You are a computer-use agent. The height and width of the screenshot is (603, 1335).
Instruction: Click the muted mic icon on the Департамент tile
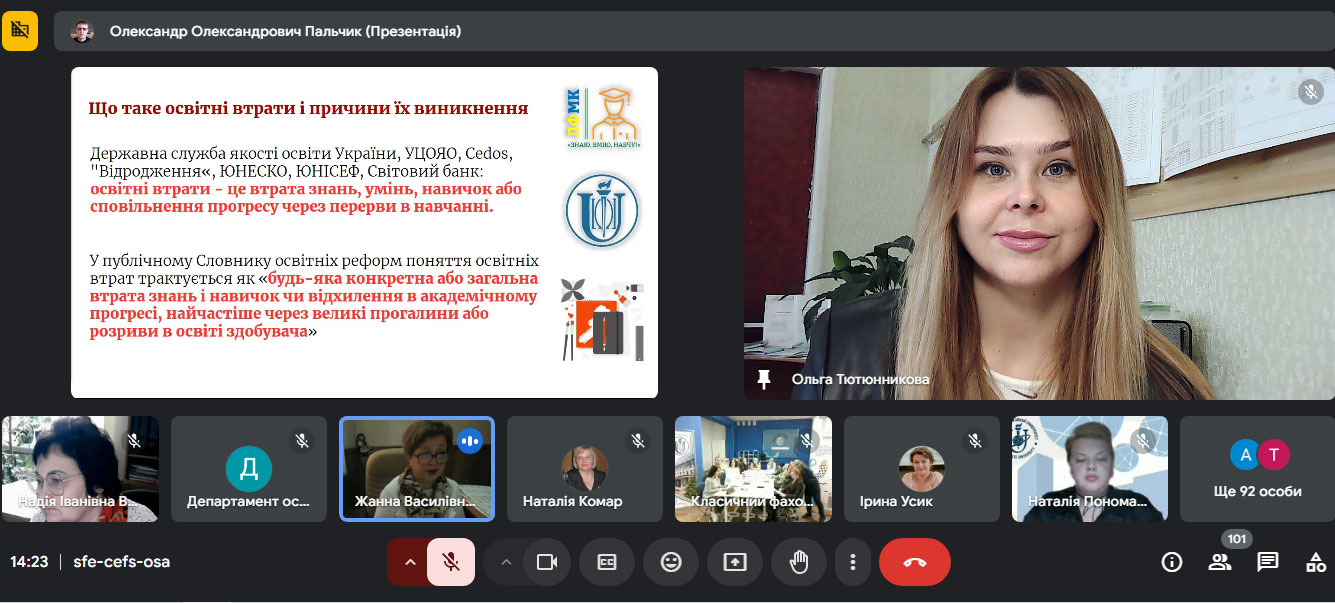[302, 440]
